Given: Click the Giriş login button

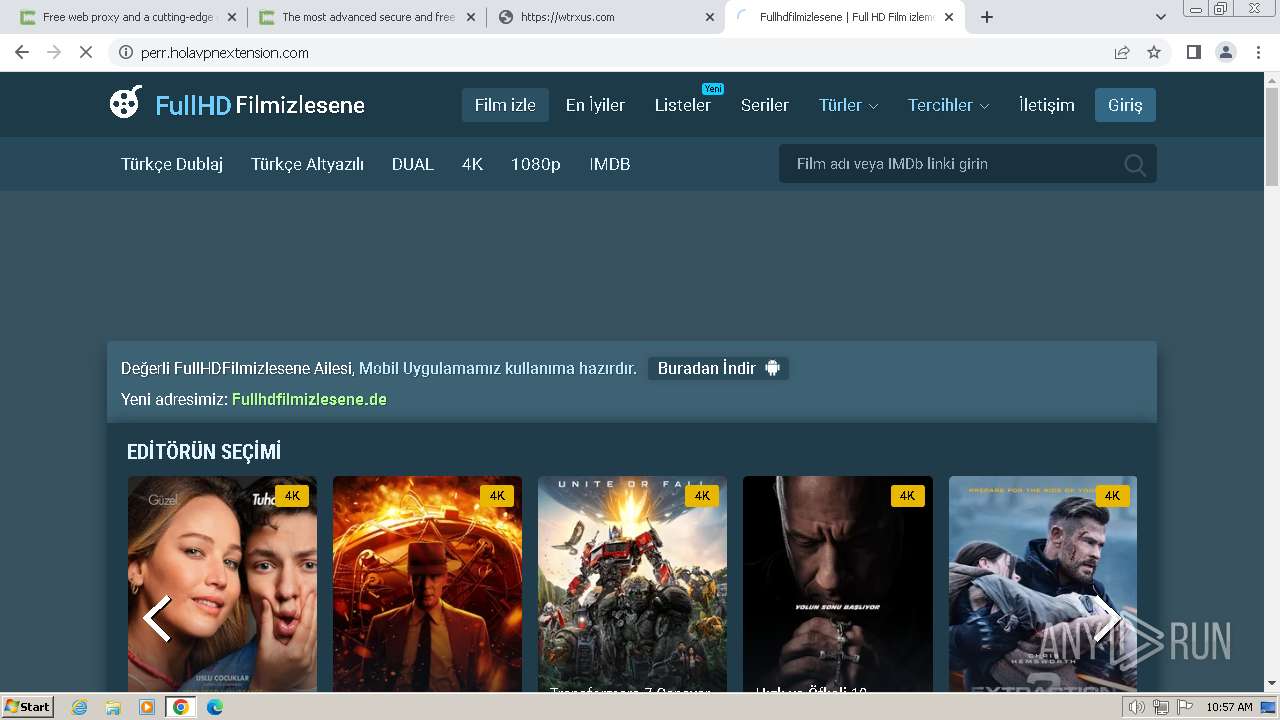Looking at the screenshot, I should (x=1125, y=105).
